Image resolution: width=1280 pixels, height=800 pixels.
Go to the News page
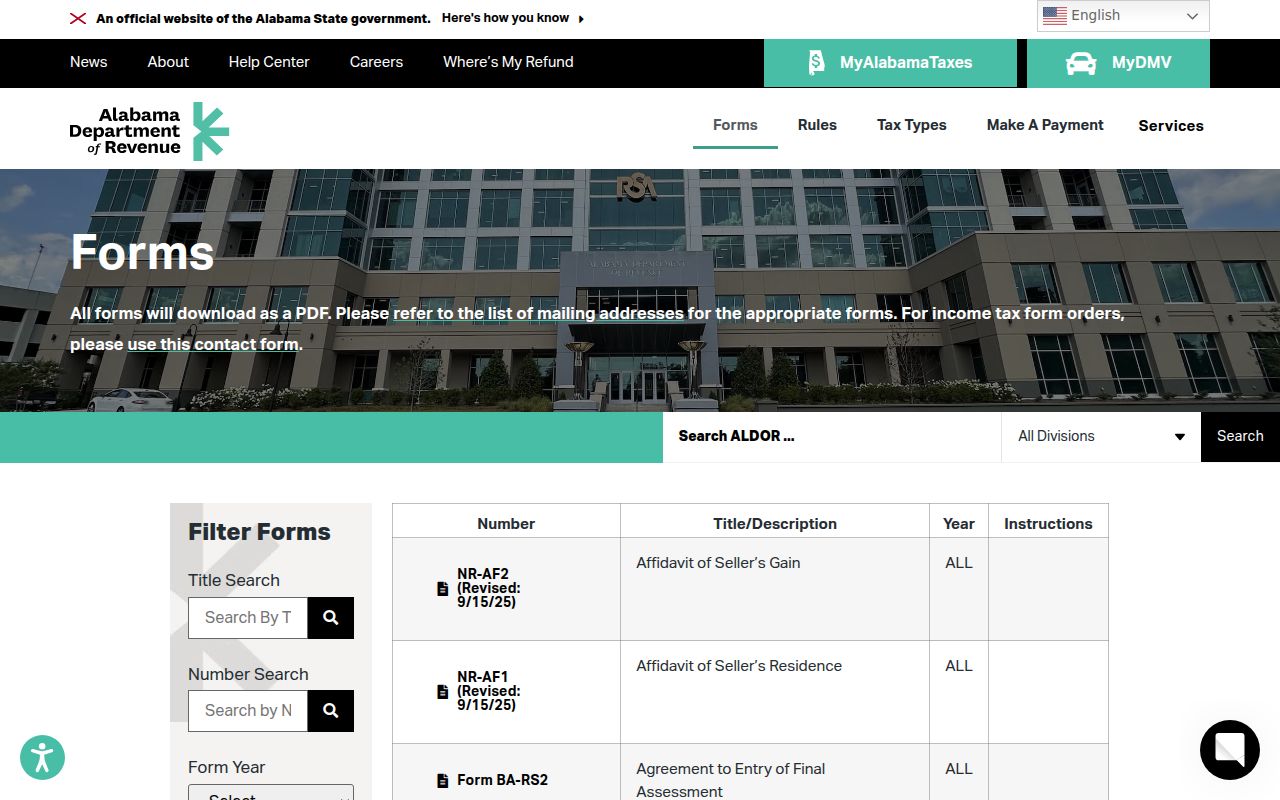point(88,62)
